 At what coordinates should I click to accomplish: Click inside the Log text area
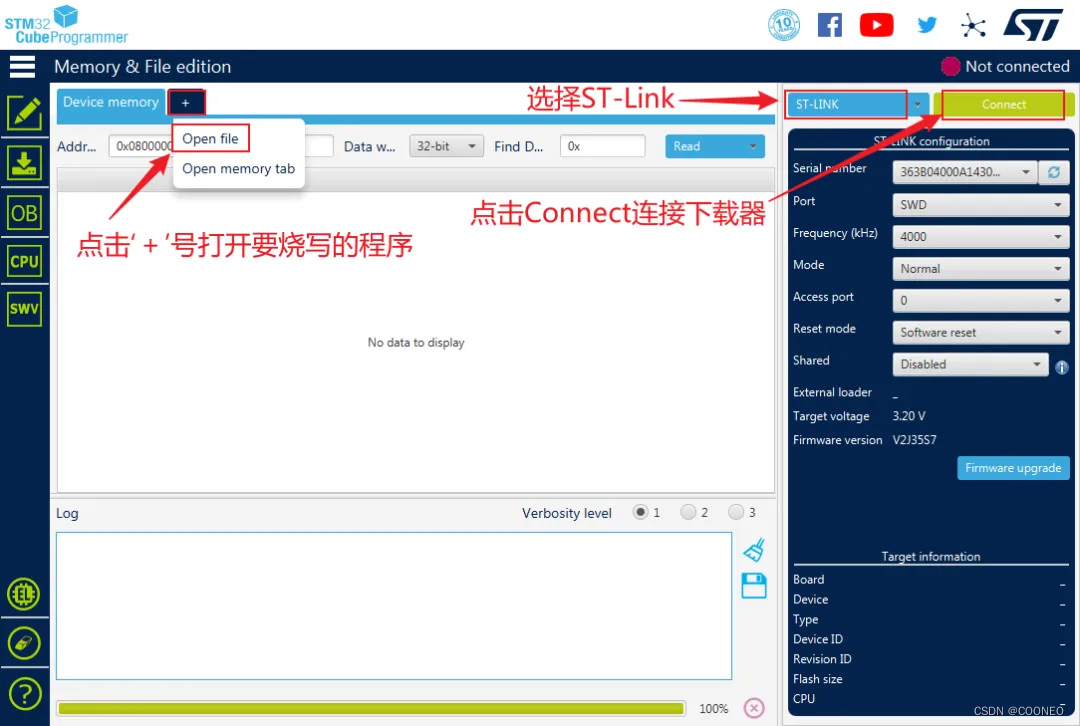[394, 605]
